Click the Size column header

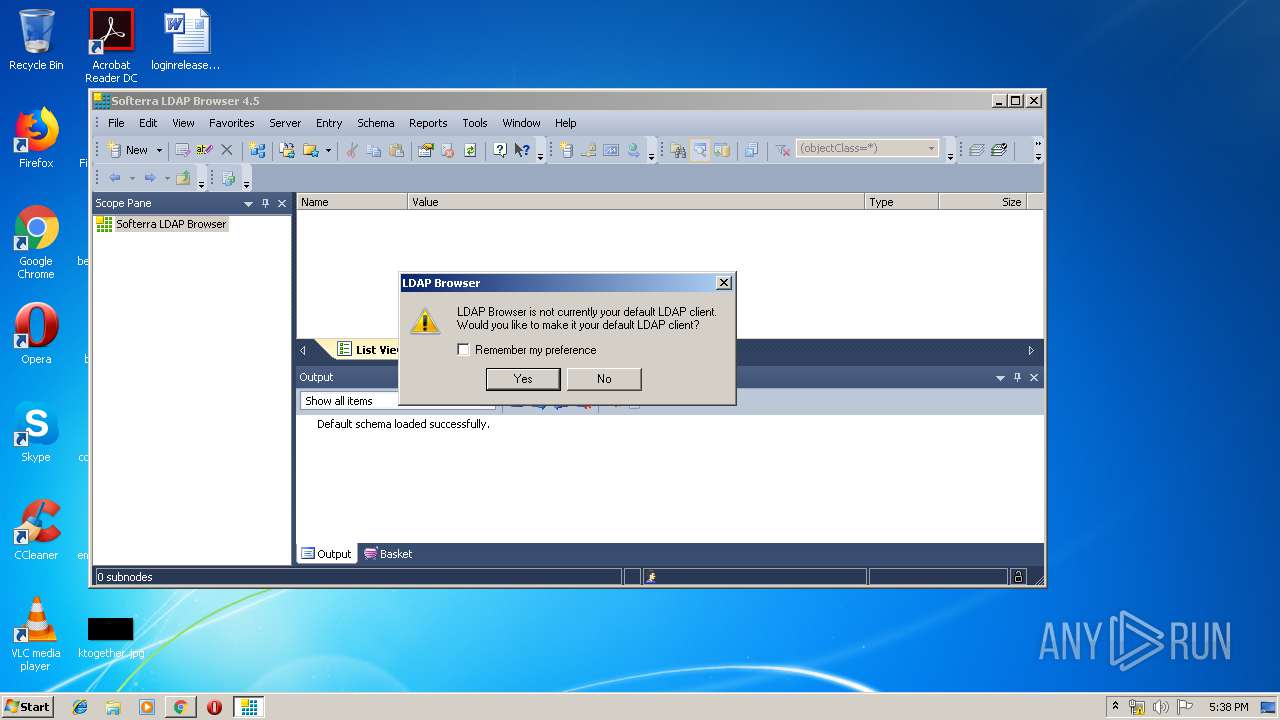coord(983,202)
